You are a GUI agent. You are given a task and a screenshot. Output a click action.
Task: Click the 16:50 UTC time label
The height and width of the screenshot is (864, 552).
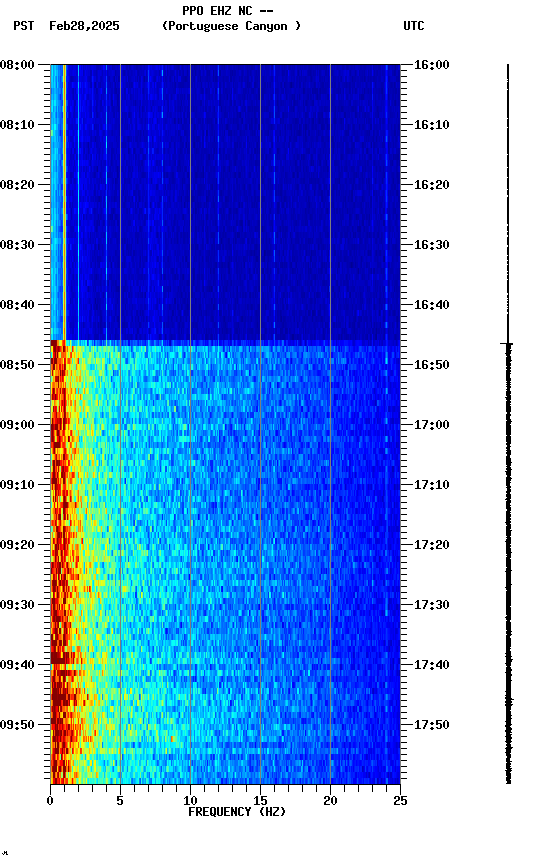click(432, 365)
